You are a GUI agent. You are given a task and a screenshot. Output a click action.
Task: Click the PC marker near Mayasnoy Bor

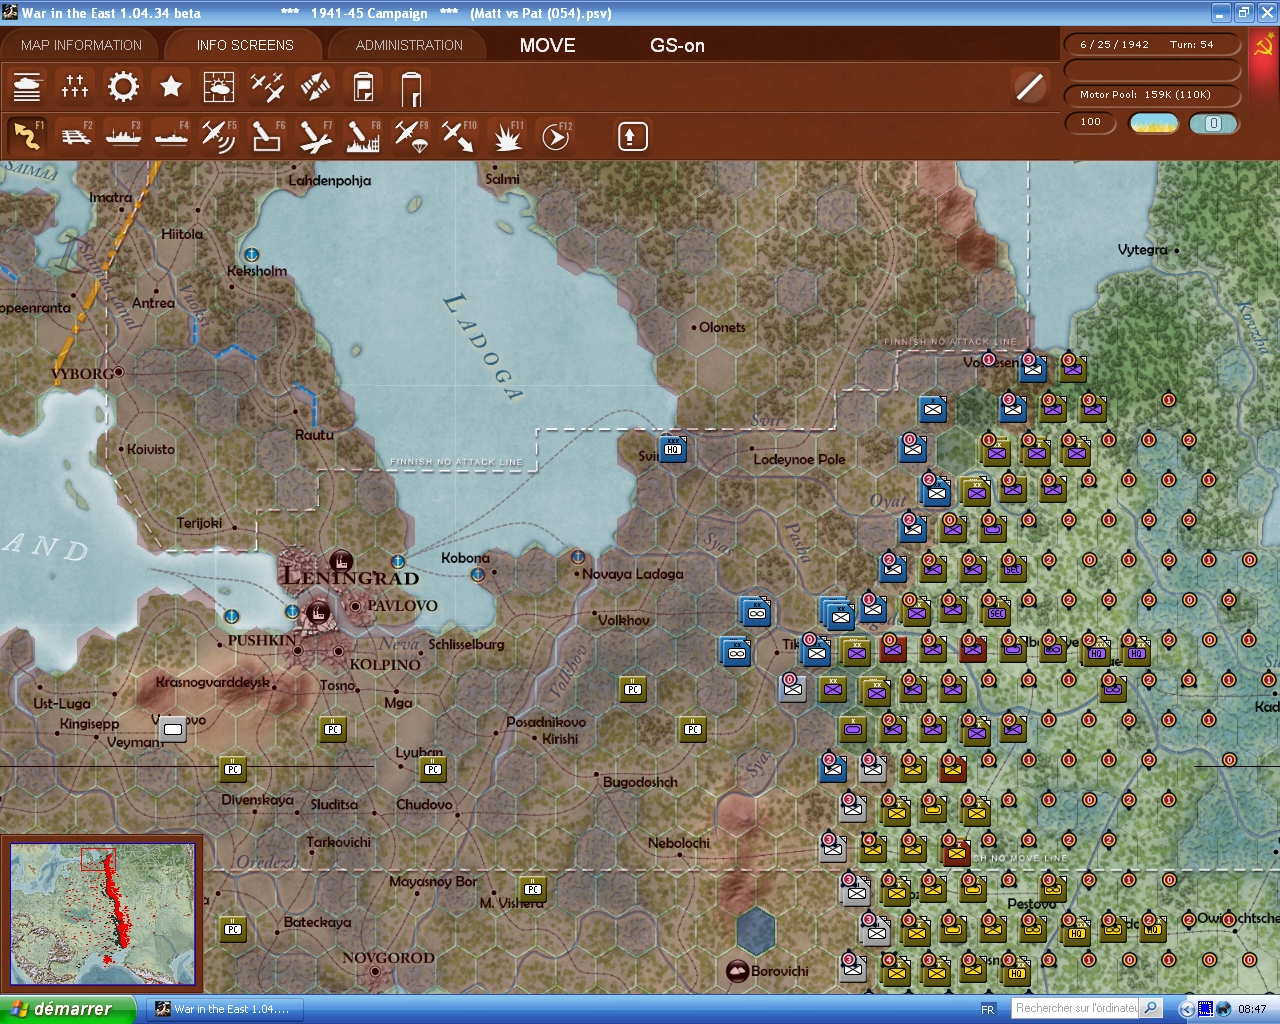click(x=533, y=889)
